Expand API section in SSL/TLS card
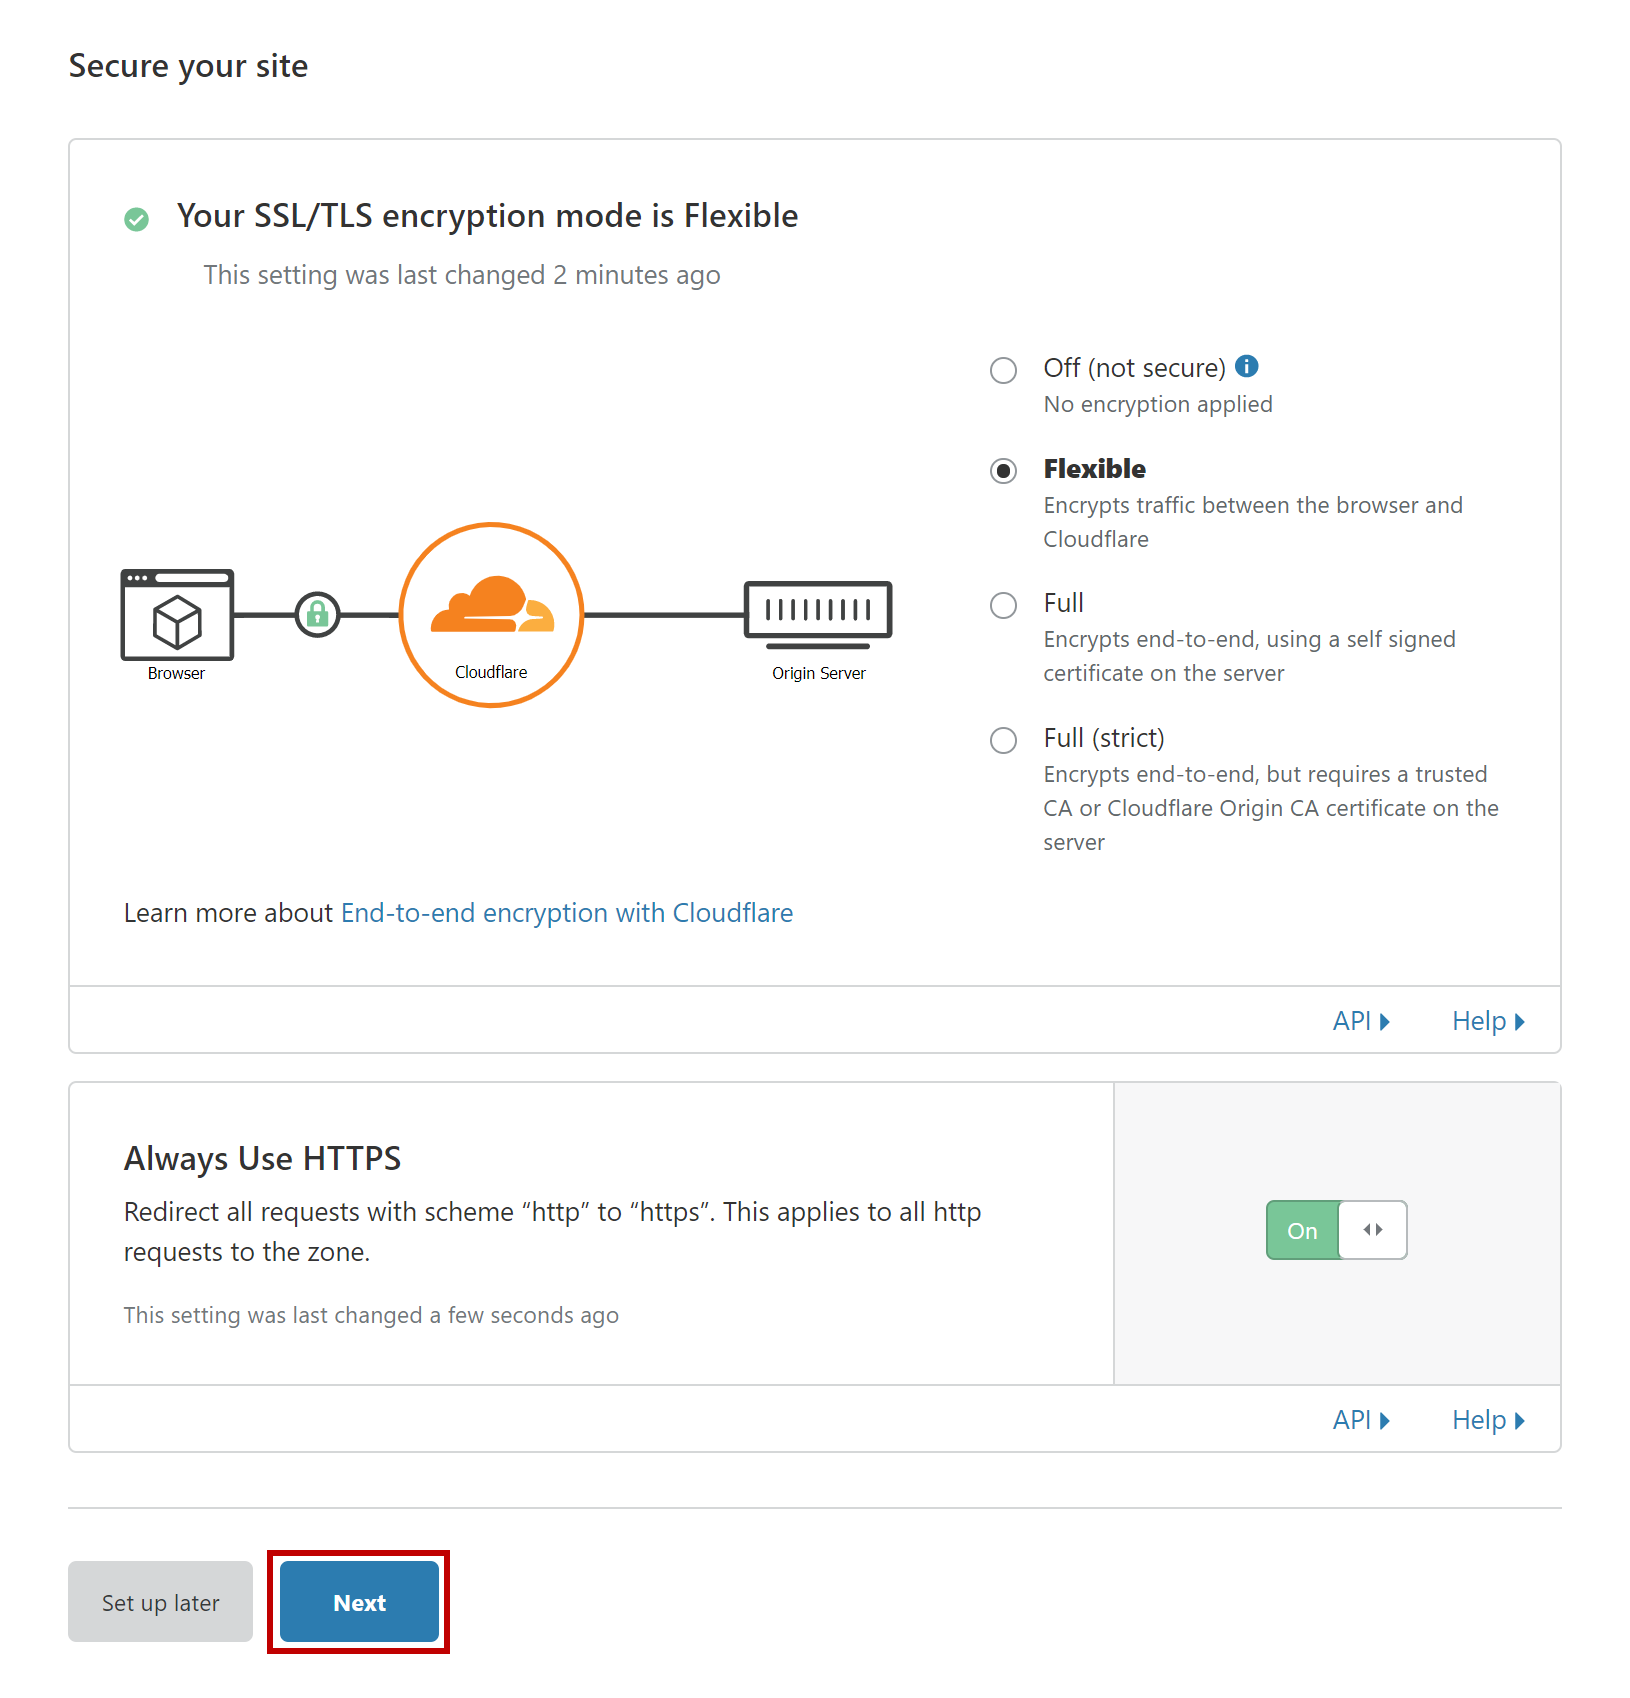1630x1698 pixels. pos(1360,1021)
